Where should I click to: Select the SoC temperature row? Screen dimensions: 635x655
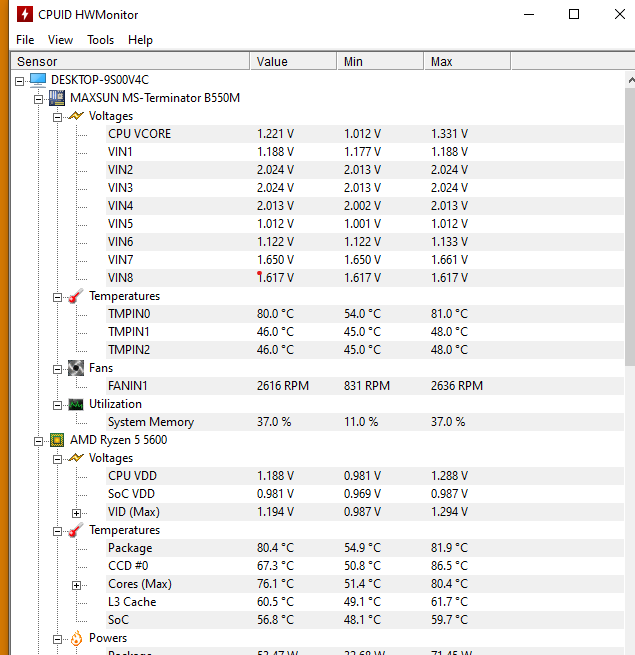pos(365,620)
